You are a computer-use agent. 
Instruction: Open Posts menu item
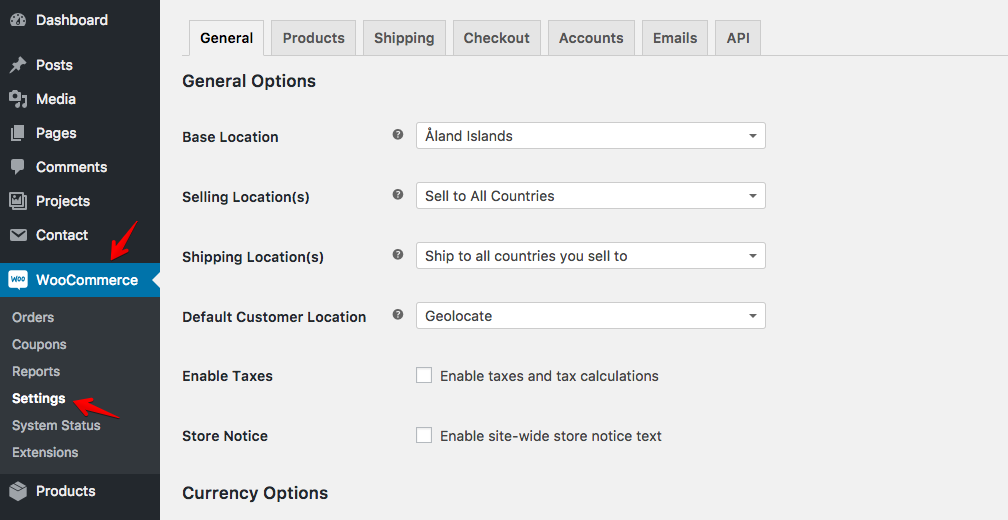[54, 65]
